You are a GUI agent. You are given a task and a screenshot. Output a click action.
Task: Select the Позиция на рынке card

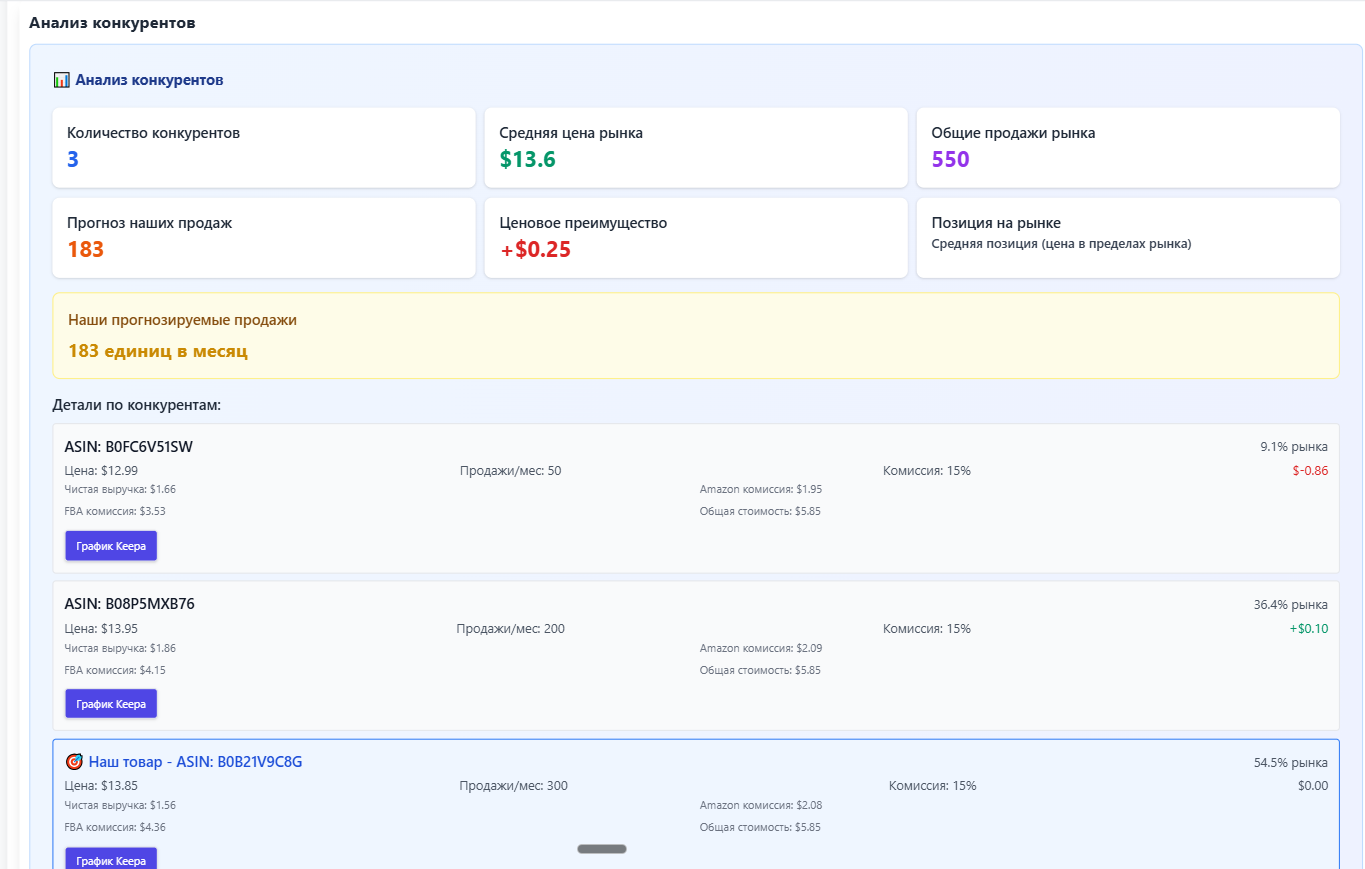pos(1127,237)
